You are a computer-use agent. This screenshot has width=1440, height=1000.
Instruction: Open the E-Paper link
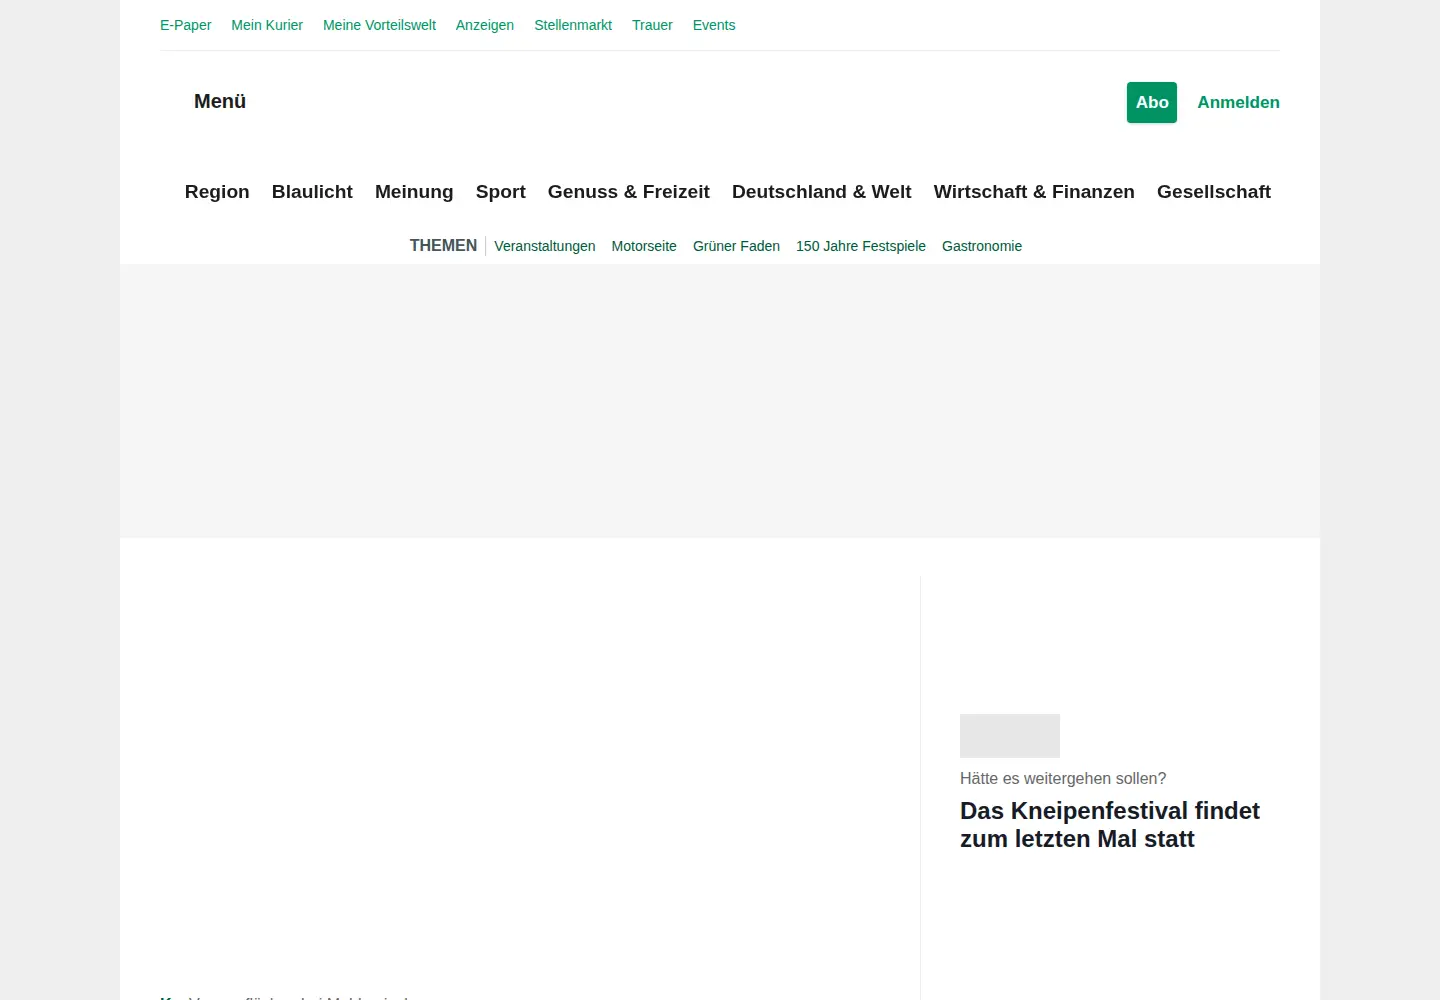coord(185,25)
